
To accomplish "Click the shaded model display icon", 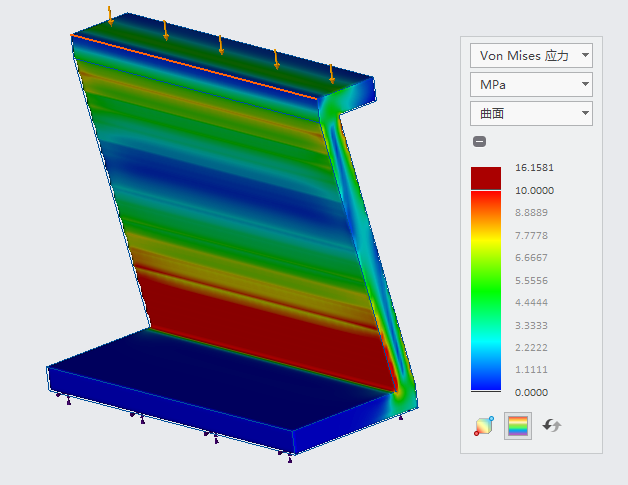I will tap(485, 426).
